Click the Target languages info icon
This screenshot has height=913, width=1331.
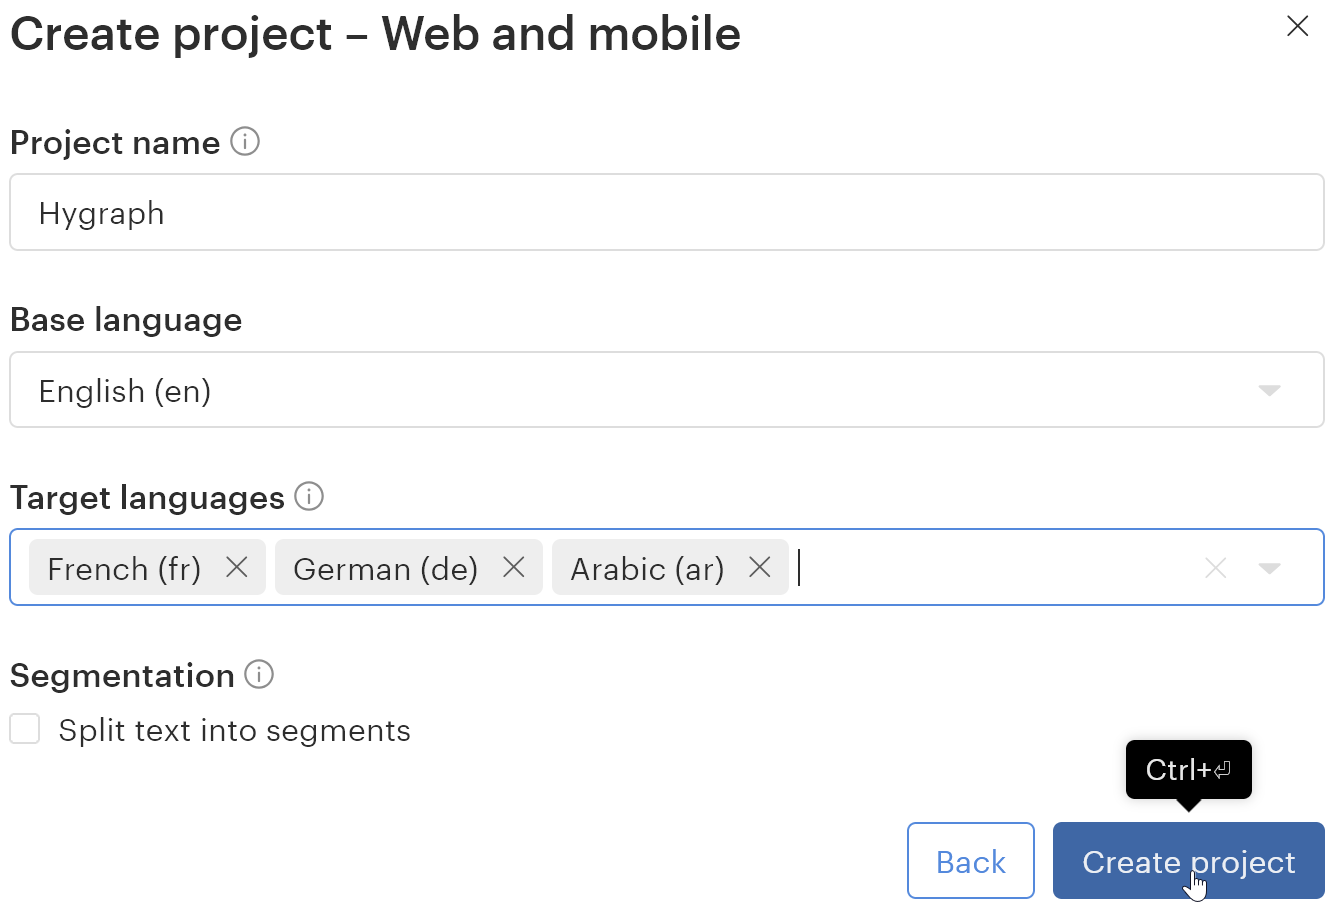[309, 496]
